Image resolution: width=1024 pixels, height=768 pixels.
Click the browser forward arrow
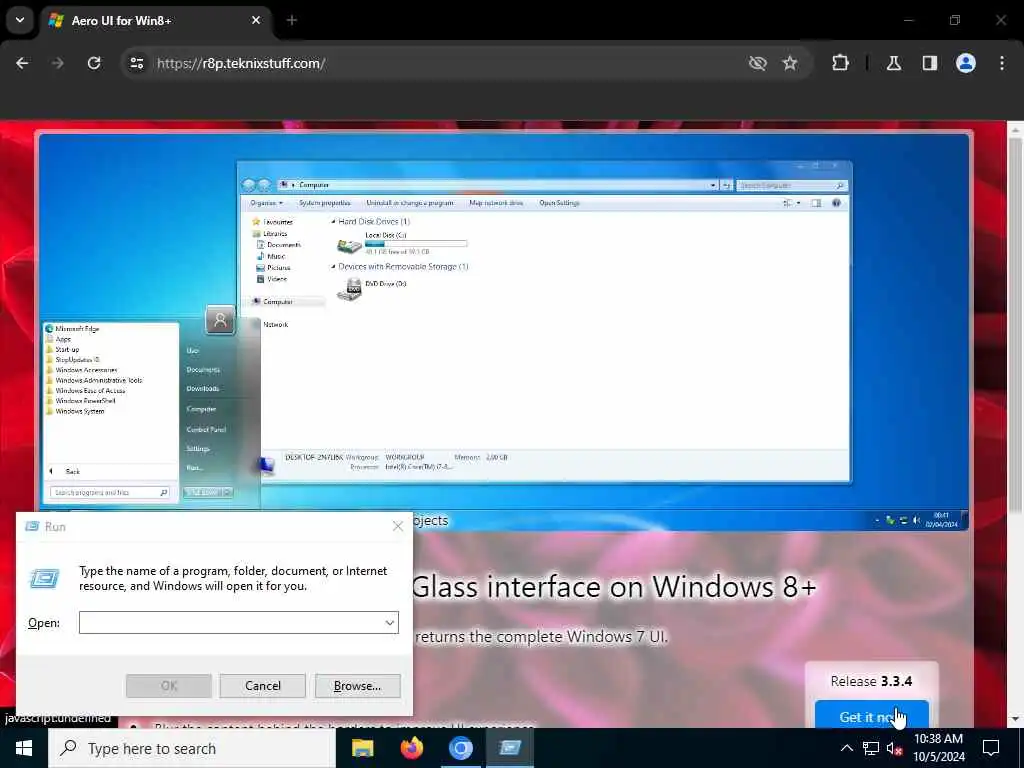57,63
